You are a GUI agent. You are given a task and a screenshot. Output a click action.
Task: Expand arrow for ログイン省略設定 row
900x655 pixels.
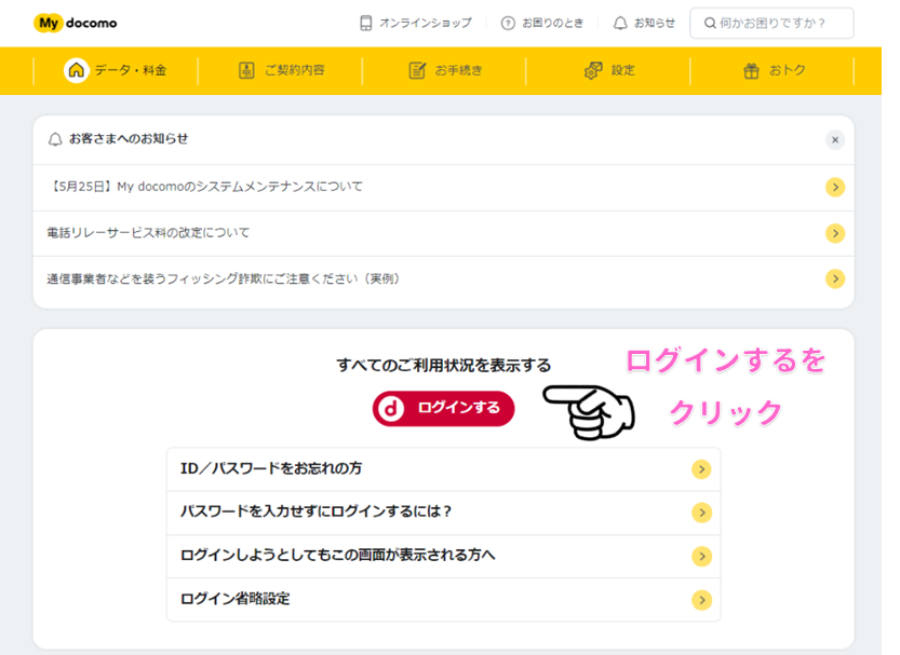pos(701,600)
